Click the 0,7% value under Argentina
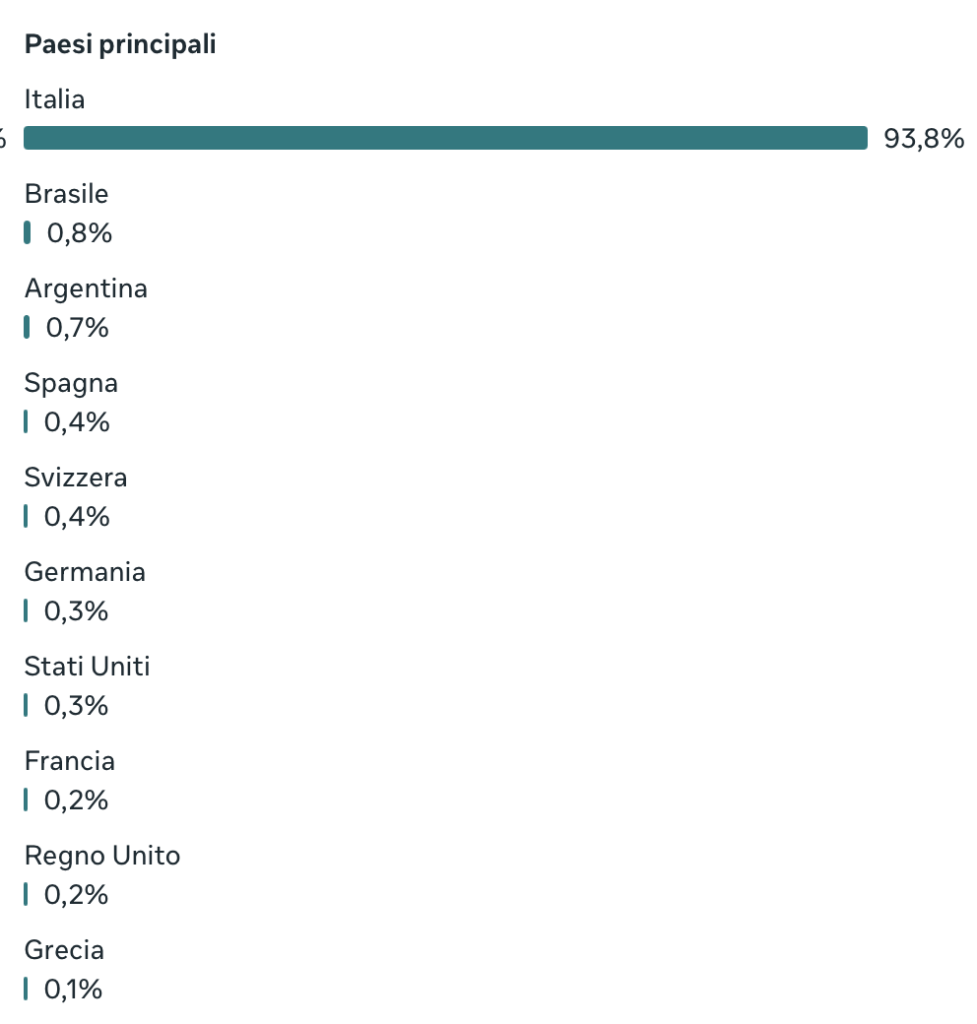977x1024 pixels. 77,328
